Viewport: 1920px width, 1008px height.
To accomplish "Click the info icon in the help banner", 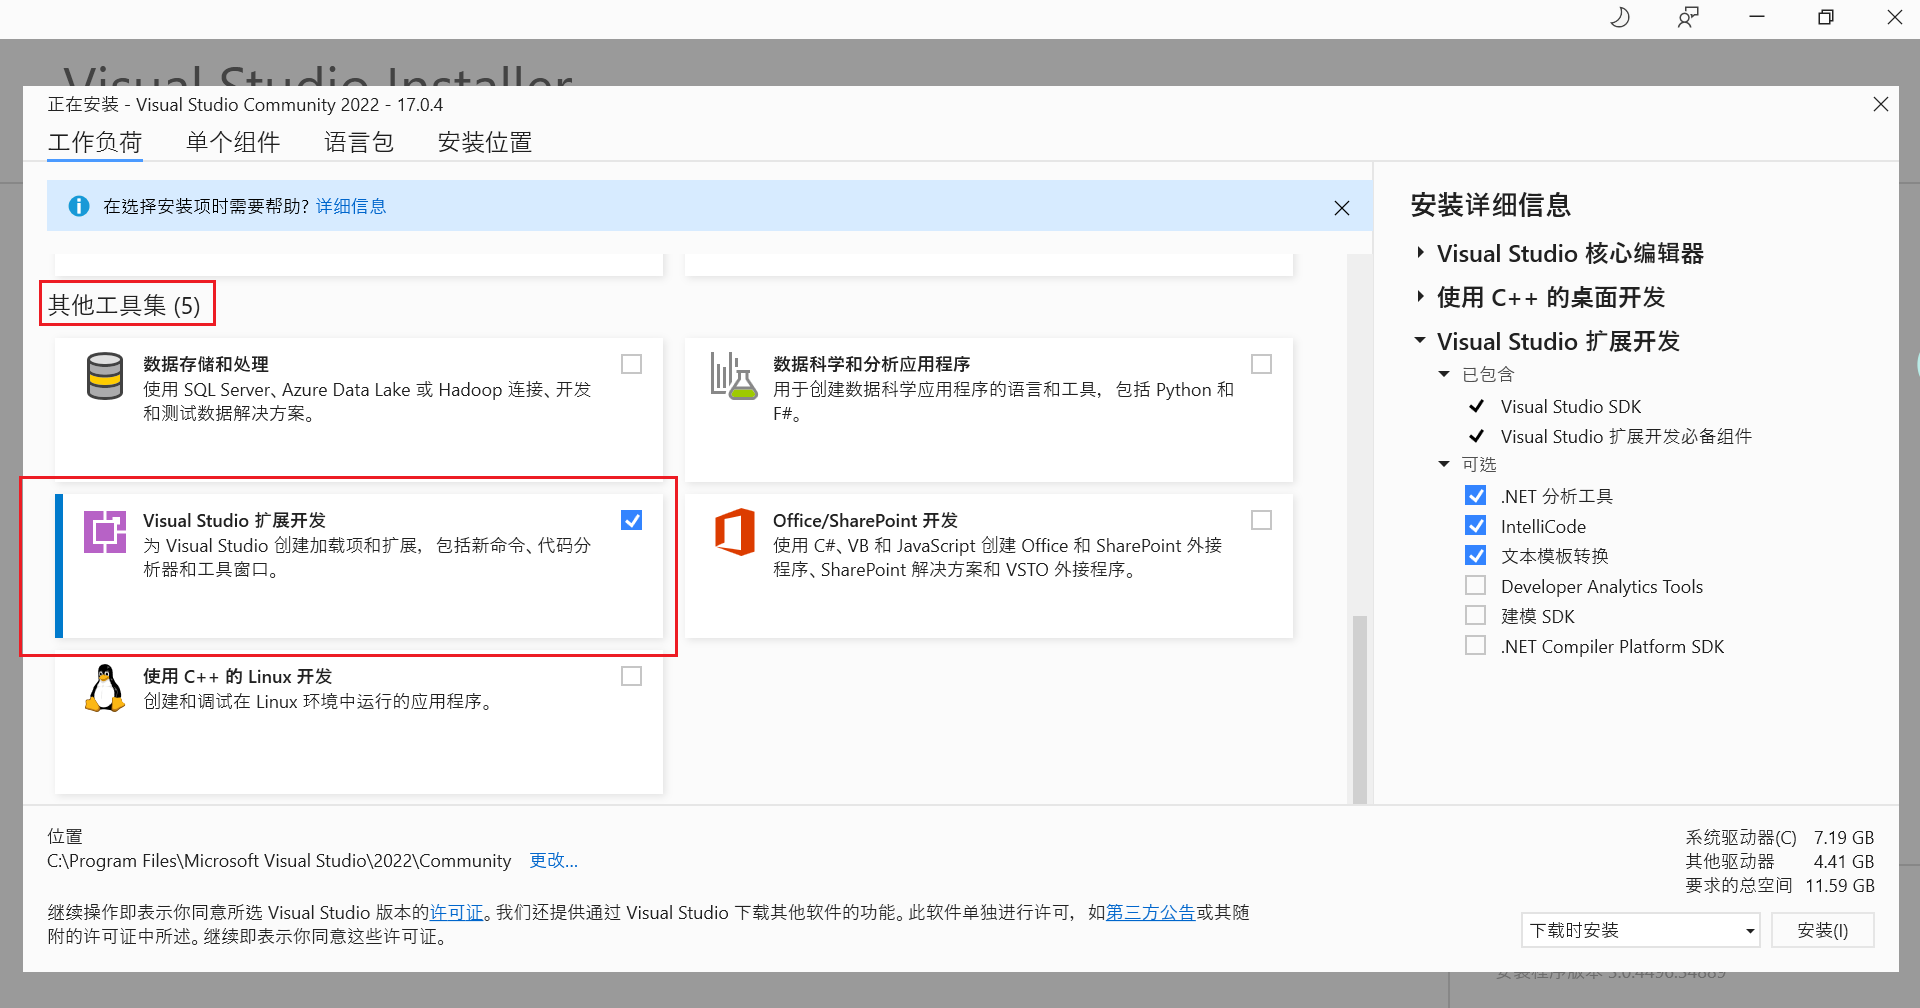I will [x=78, y=205].
